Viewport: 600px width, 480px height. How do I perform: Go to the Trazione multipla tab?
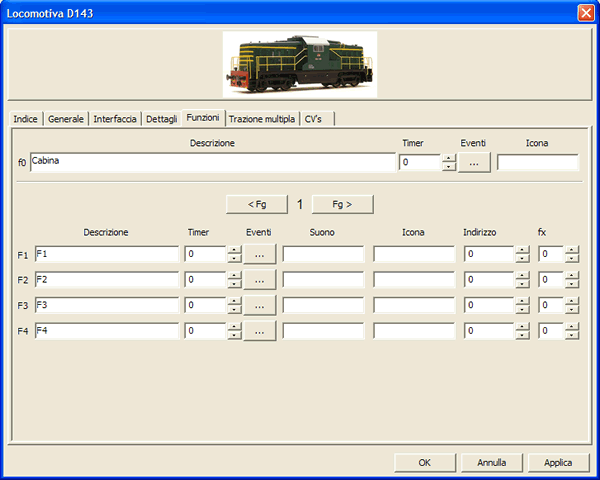pyautogui.click(x=261, y=119)
